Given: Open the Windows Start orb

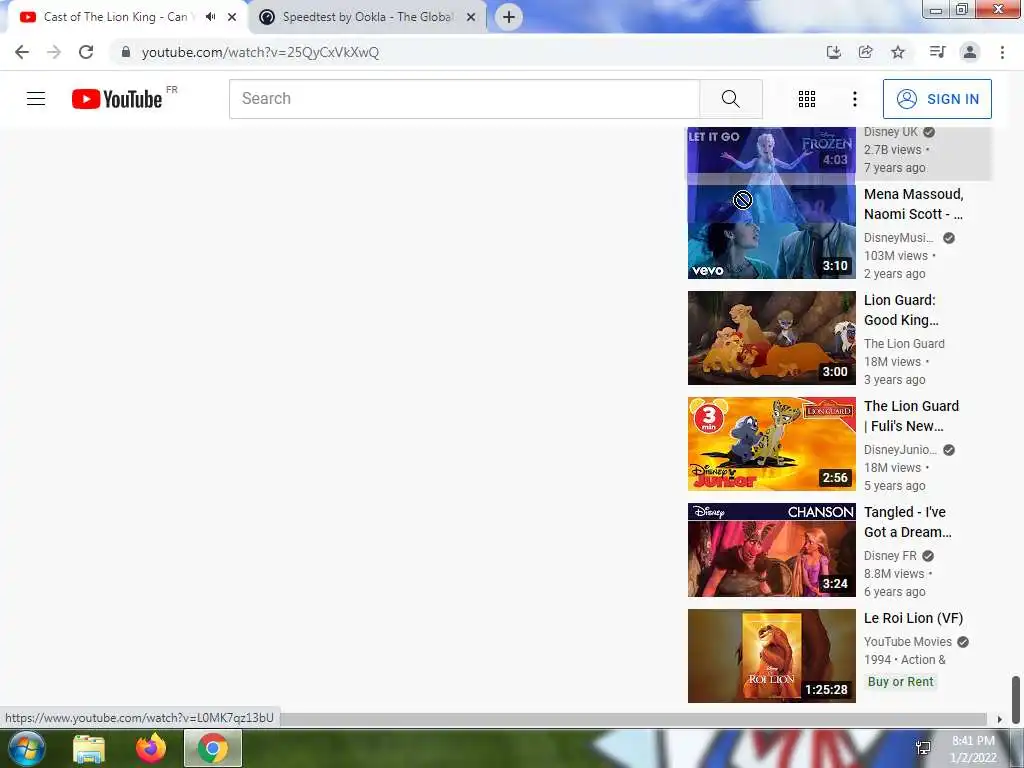Looking at the screenshot, I should tap(27, 748).
